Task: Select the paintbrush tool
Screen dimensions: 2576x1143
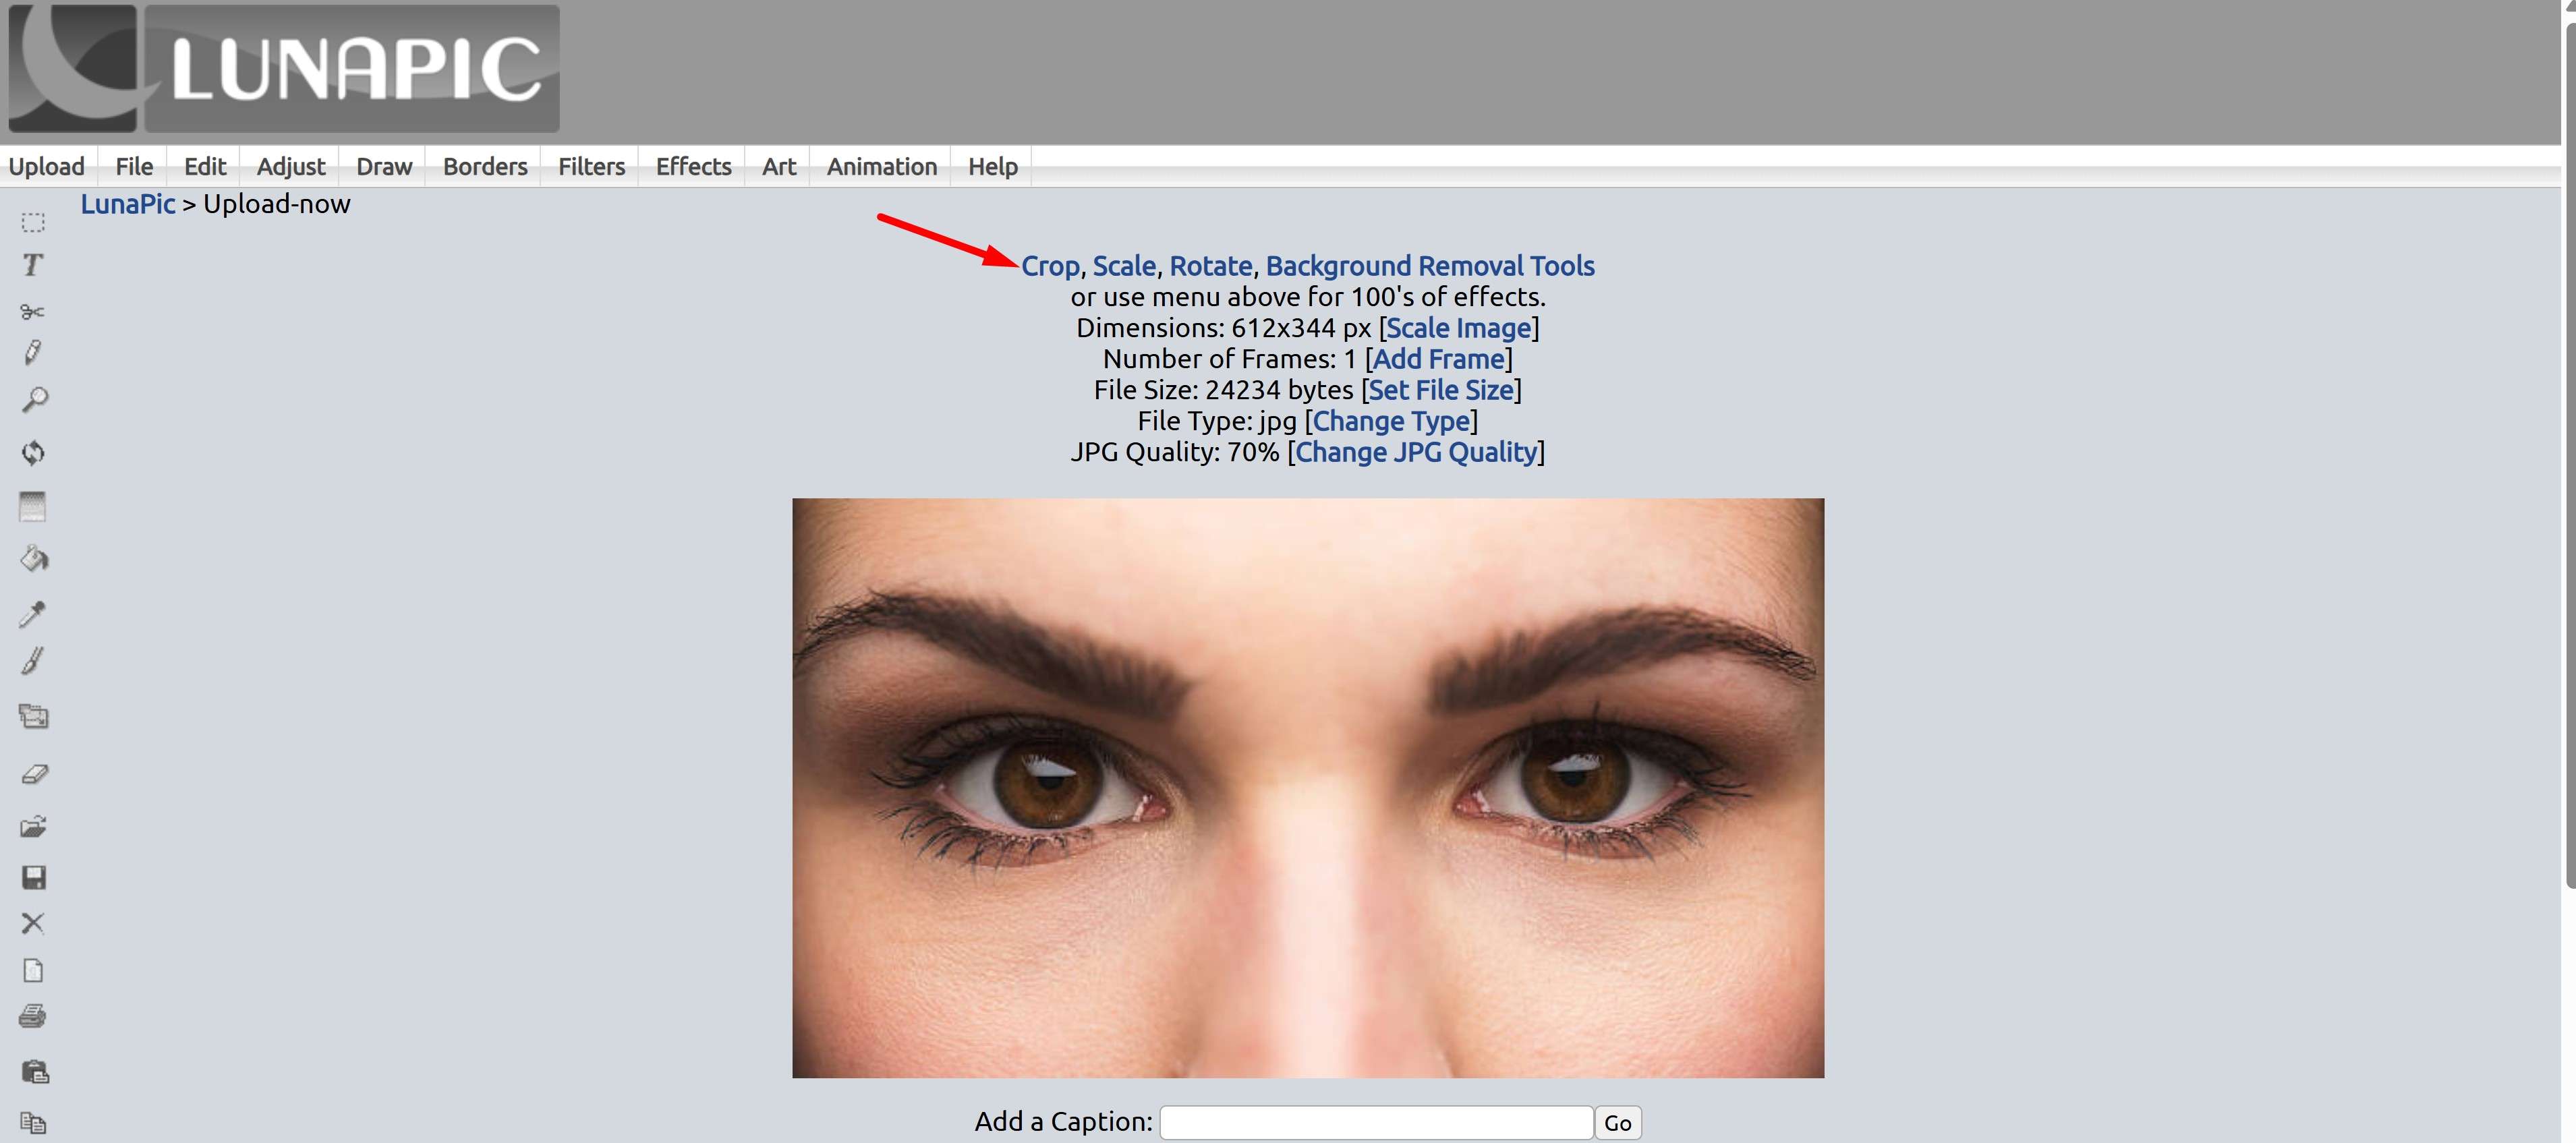Action: click(33, 661)
